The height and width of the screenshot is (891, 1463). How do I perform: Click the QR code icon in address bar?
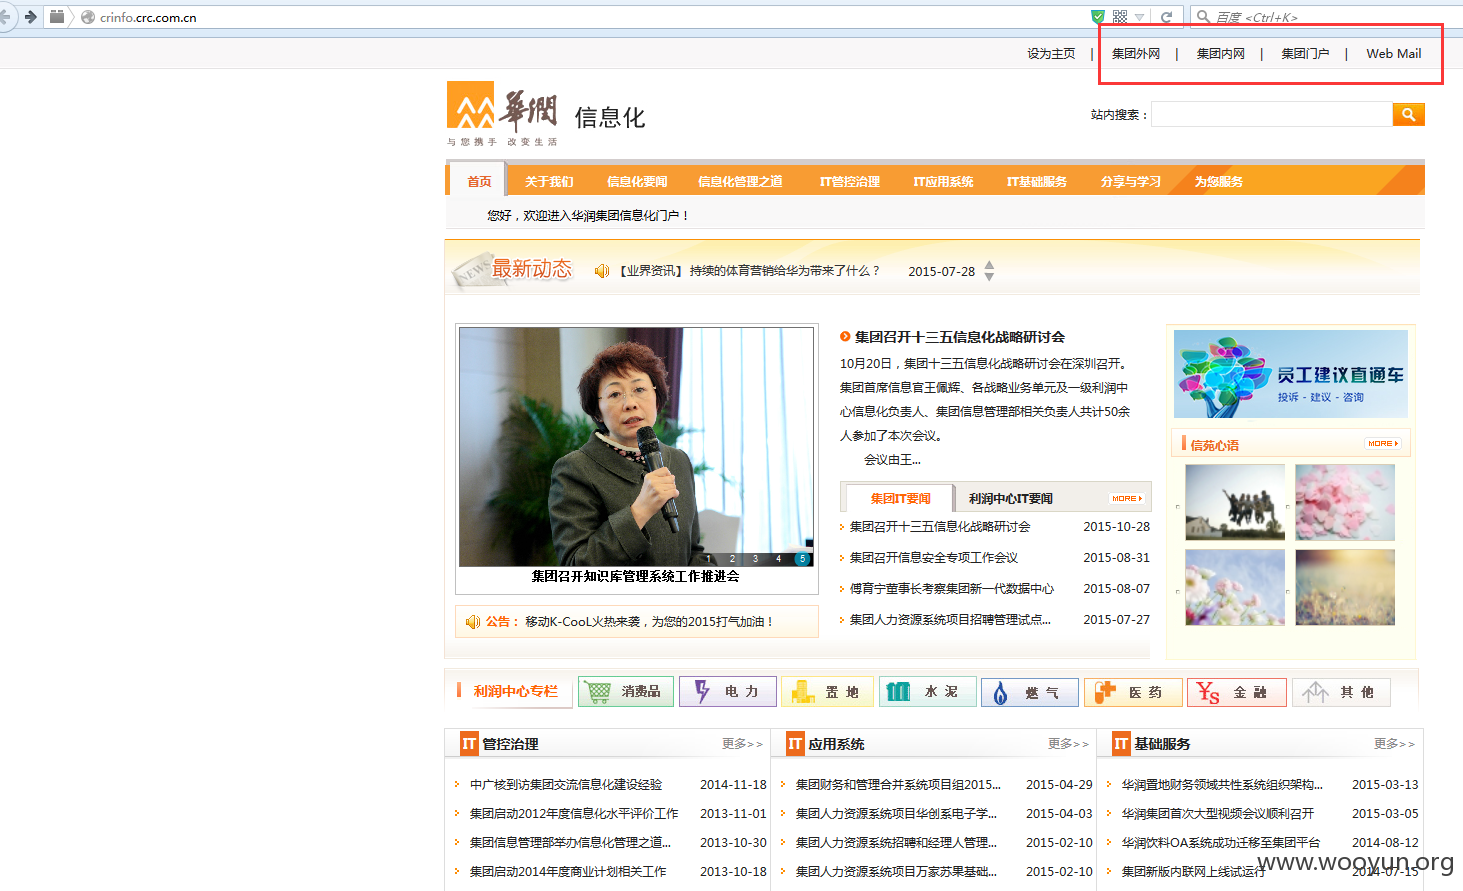pos(1120,17)
